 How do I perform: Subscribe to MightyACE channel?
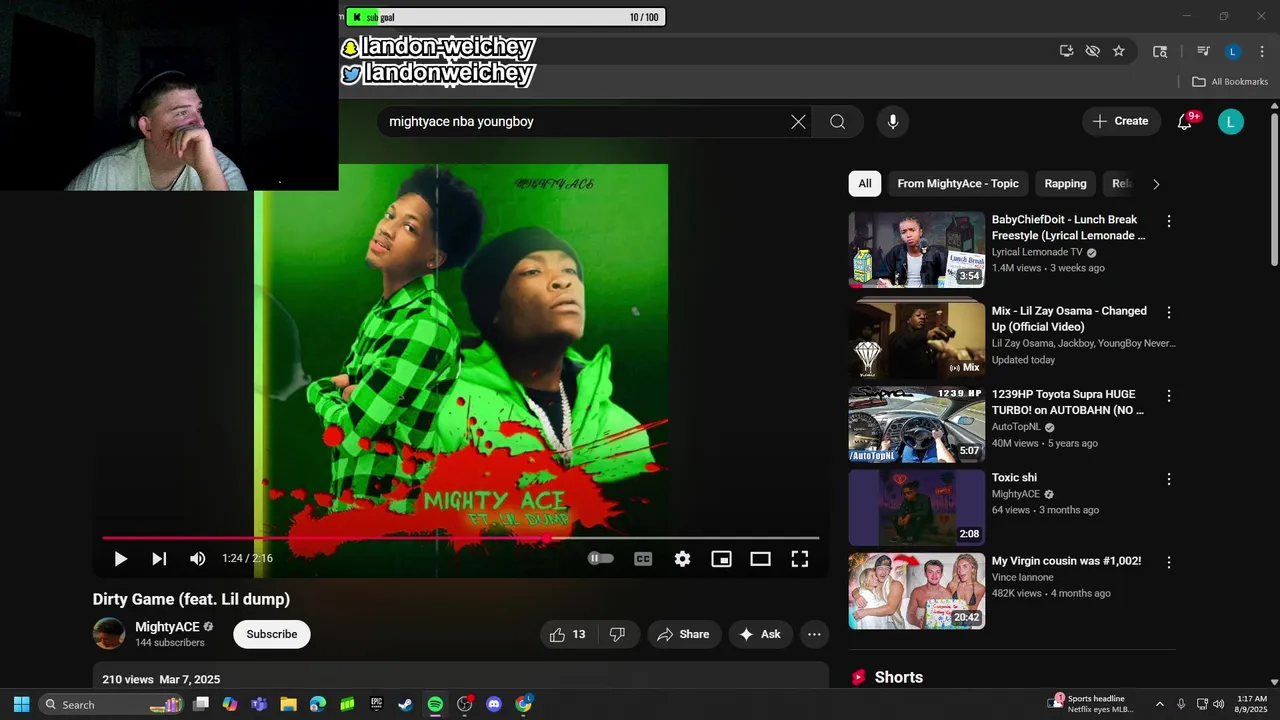tap(272, 634)
